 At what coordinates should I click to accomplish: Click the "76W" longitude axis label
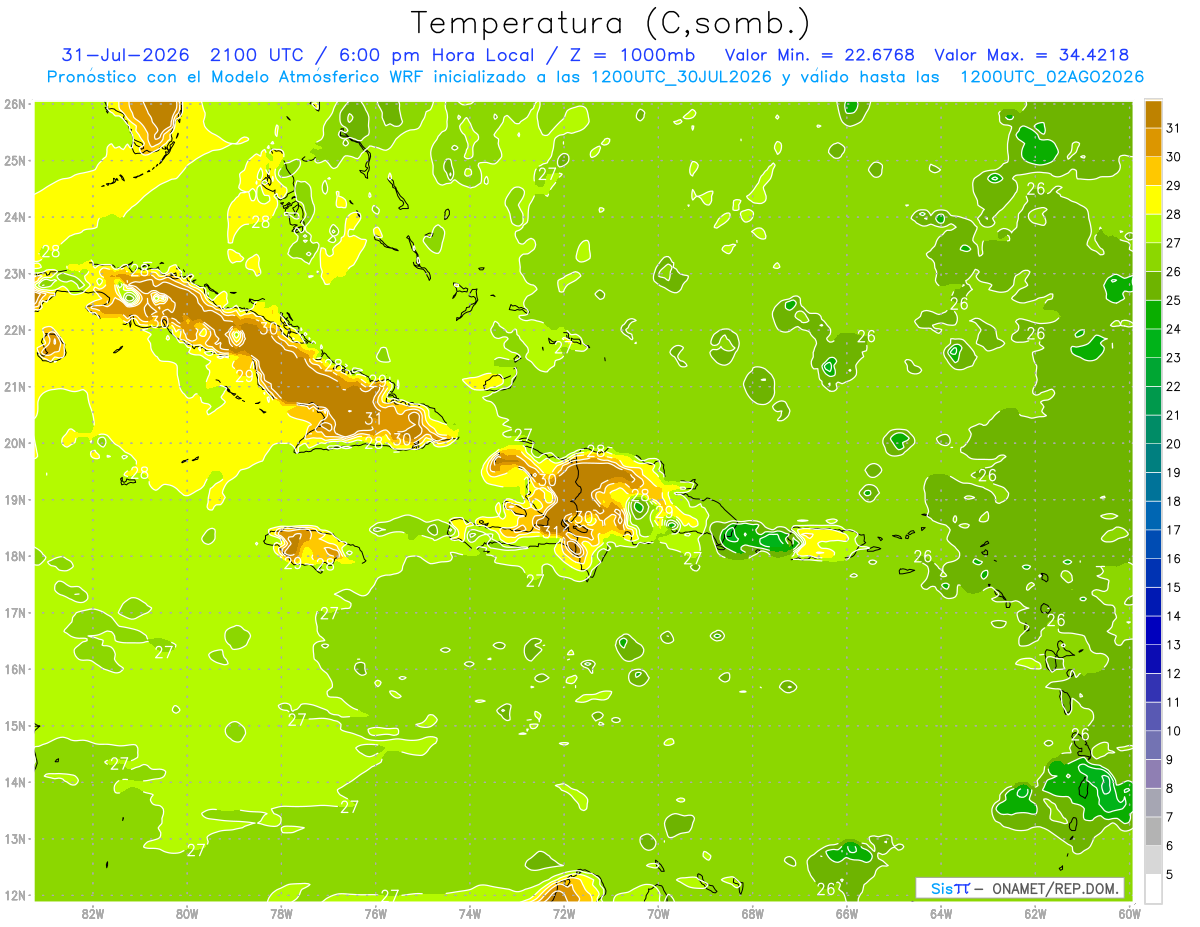[x=376, y=913]
